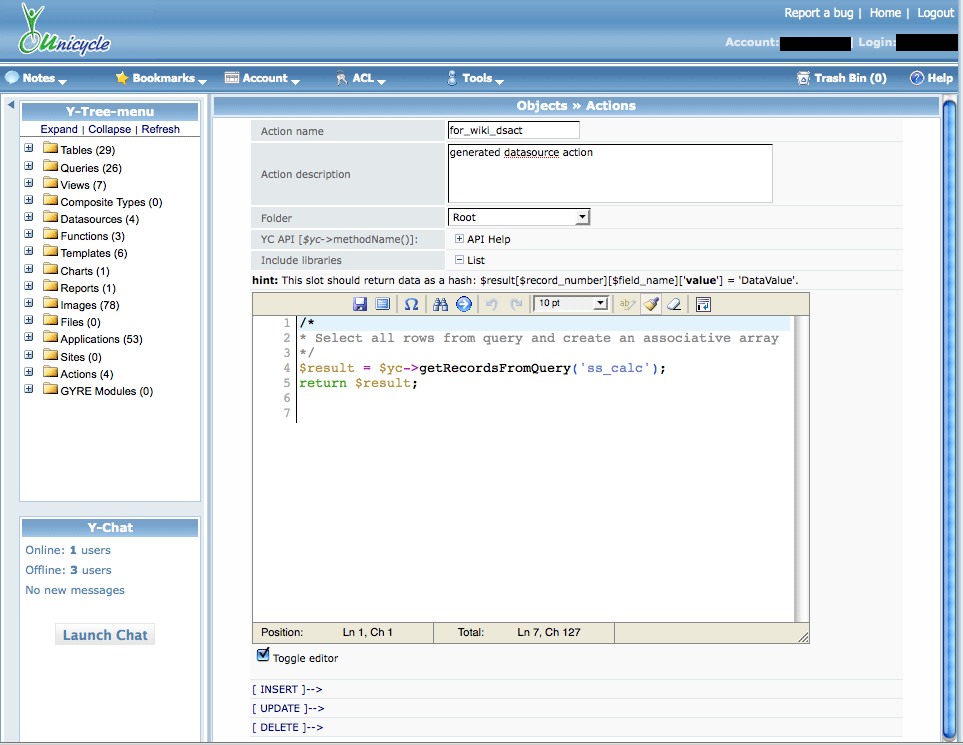The image size is (963, 745).
Task: Click the Launch Chat button
Action: [105, 635]
